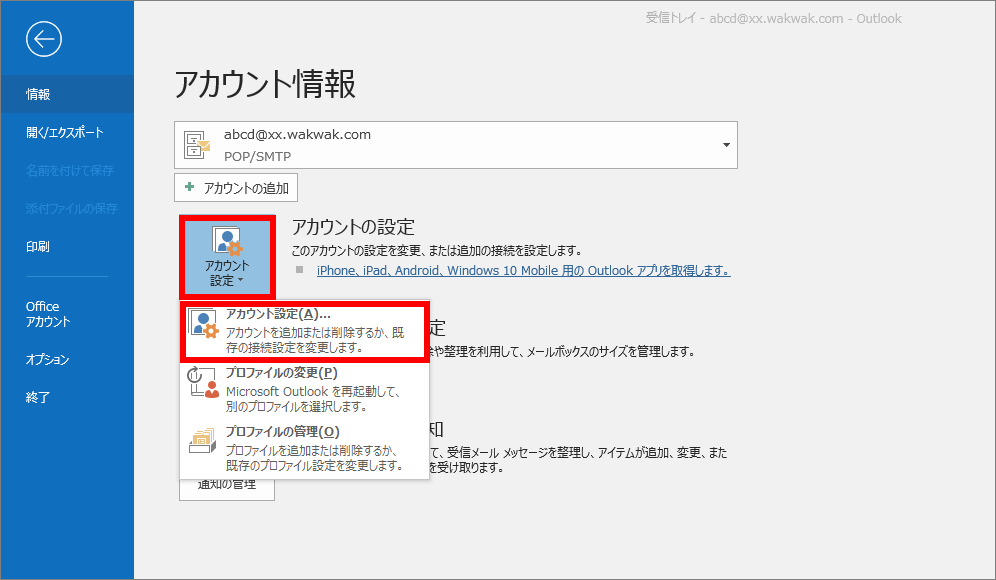Open the 開く/エクスポート sidebar item
Screen dimensions: 996x580
pos(67,132)
